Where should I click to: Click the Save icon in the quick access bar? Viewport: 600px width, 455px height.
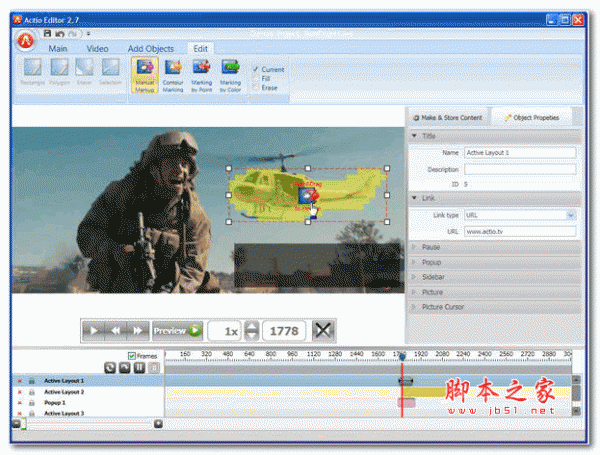point(47,34)
